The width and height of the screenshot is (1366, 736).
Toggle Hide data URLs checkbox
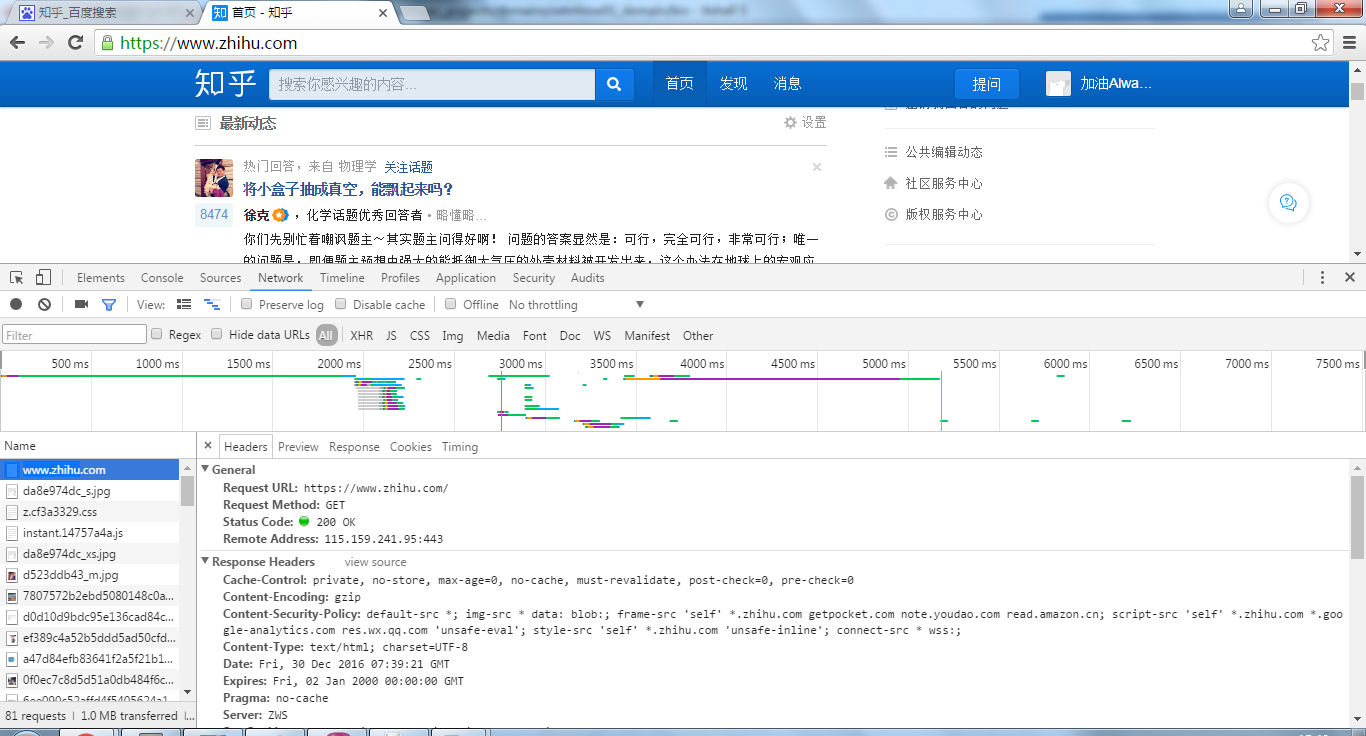(217, 334)
